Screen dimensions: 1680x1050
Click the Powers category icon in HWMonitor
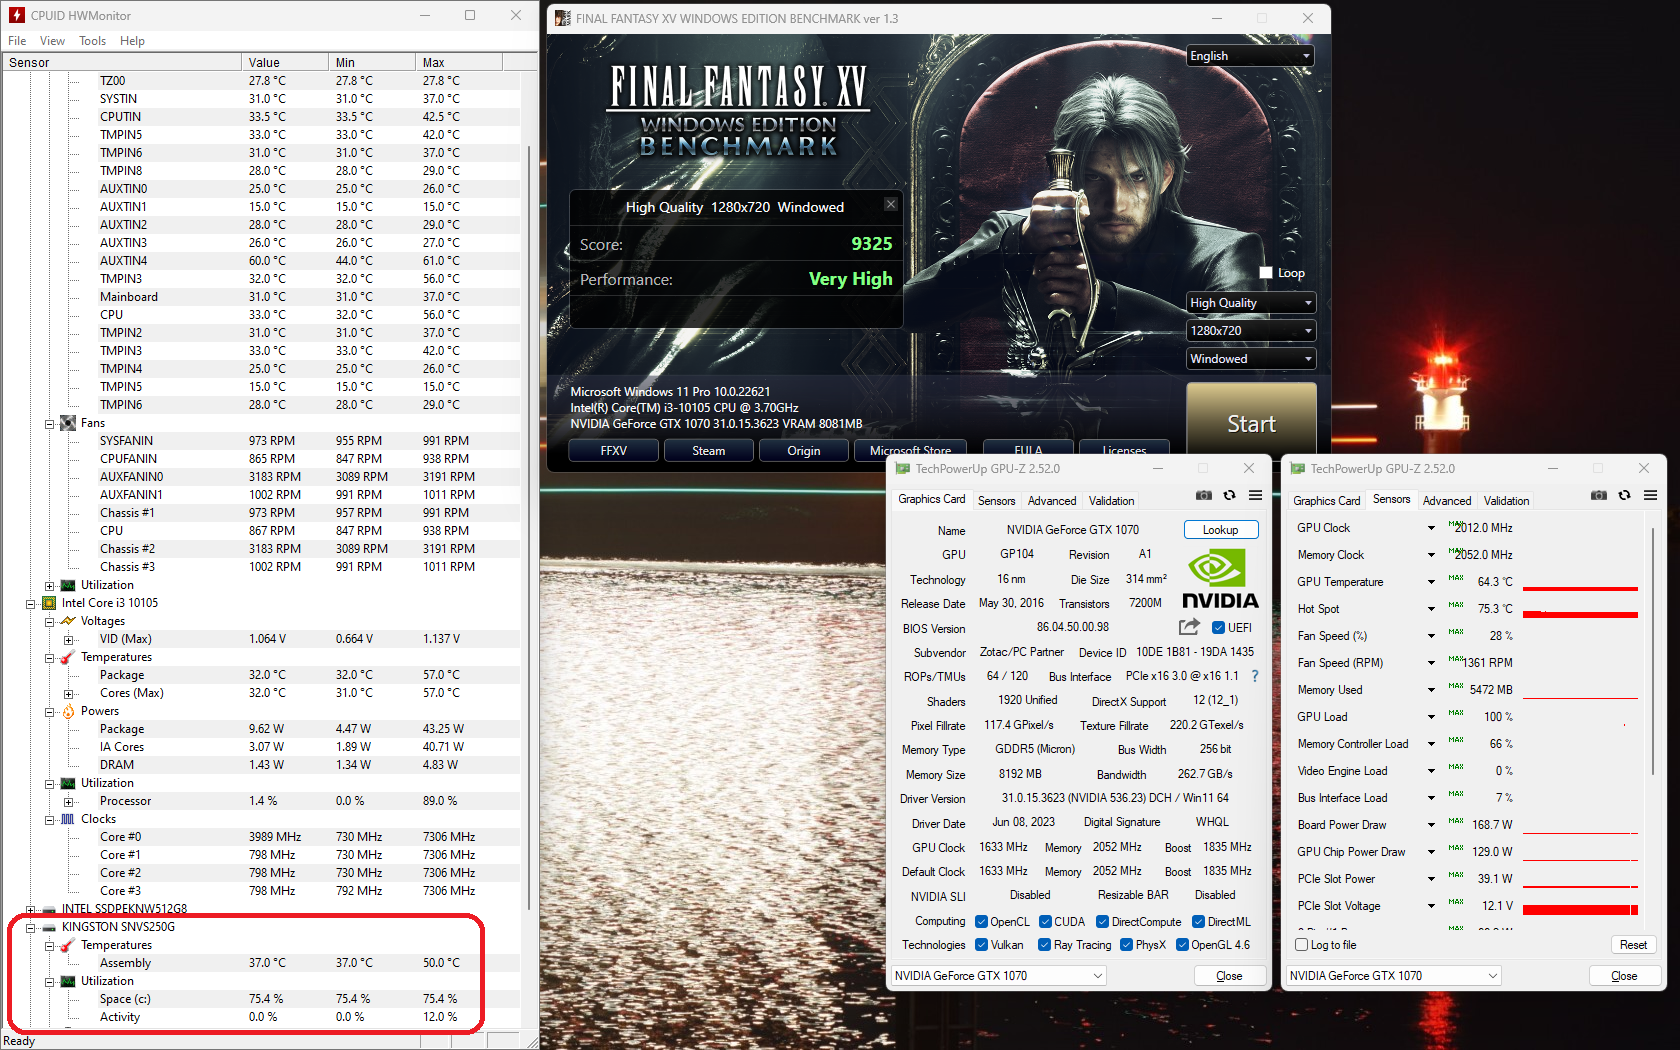click(68, 711)
